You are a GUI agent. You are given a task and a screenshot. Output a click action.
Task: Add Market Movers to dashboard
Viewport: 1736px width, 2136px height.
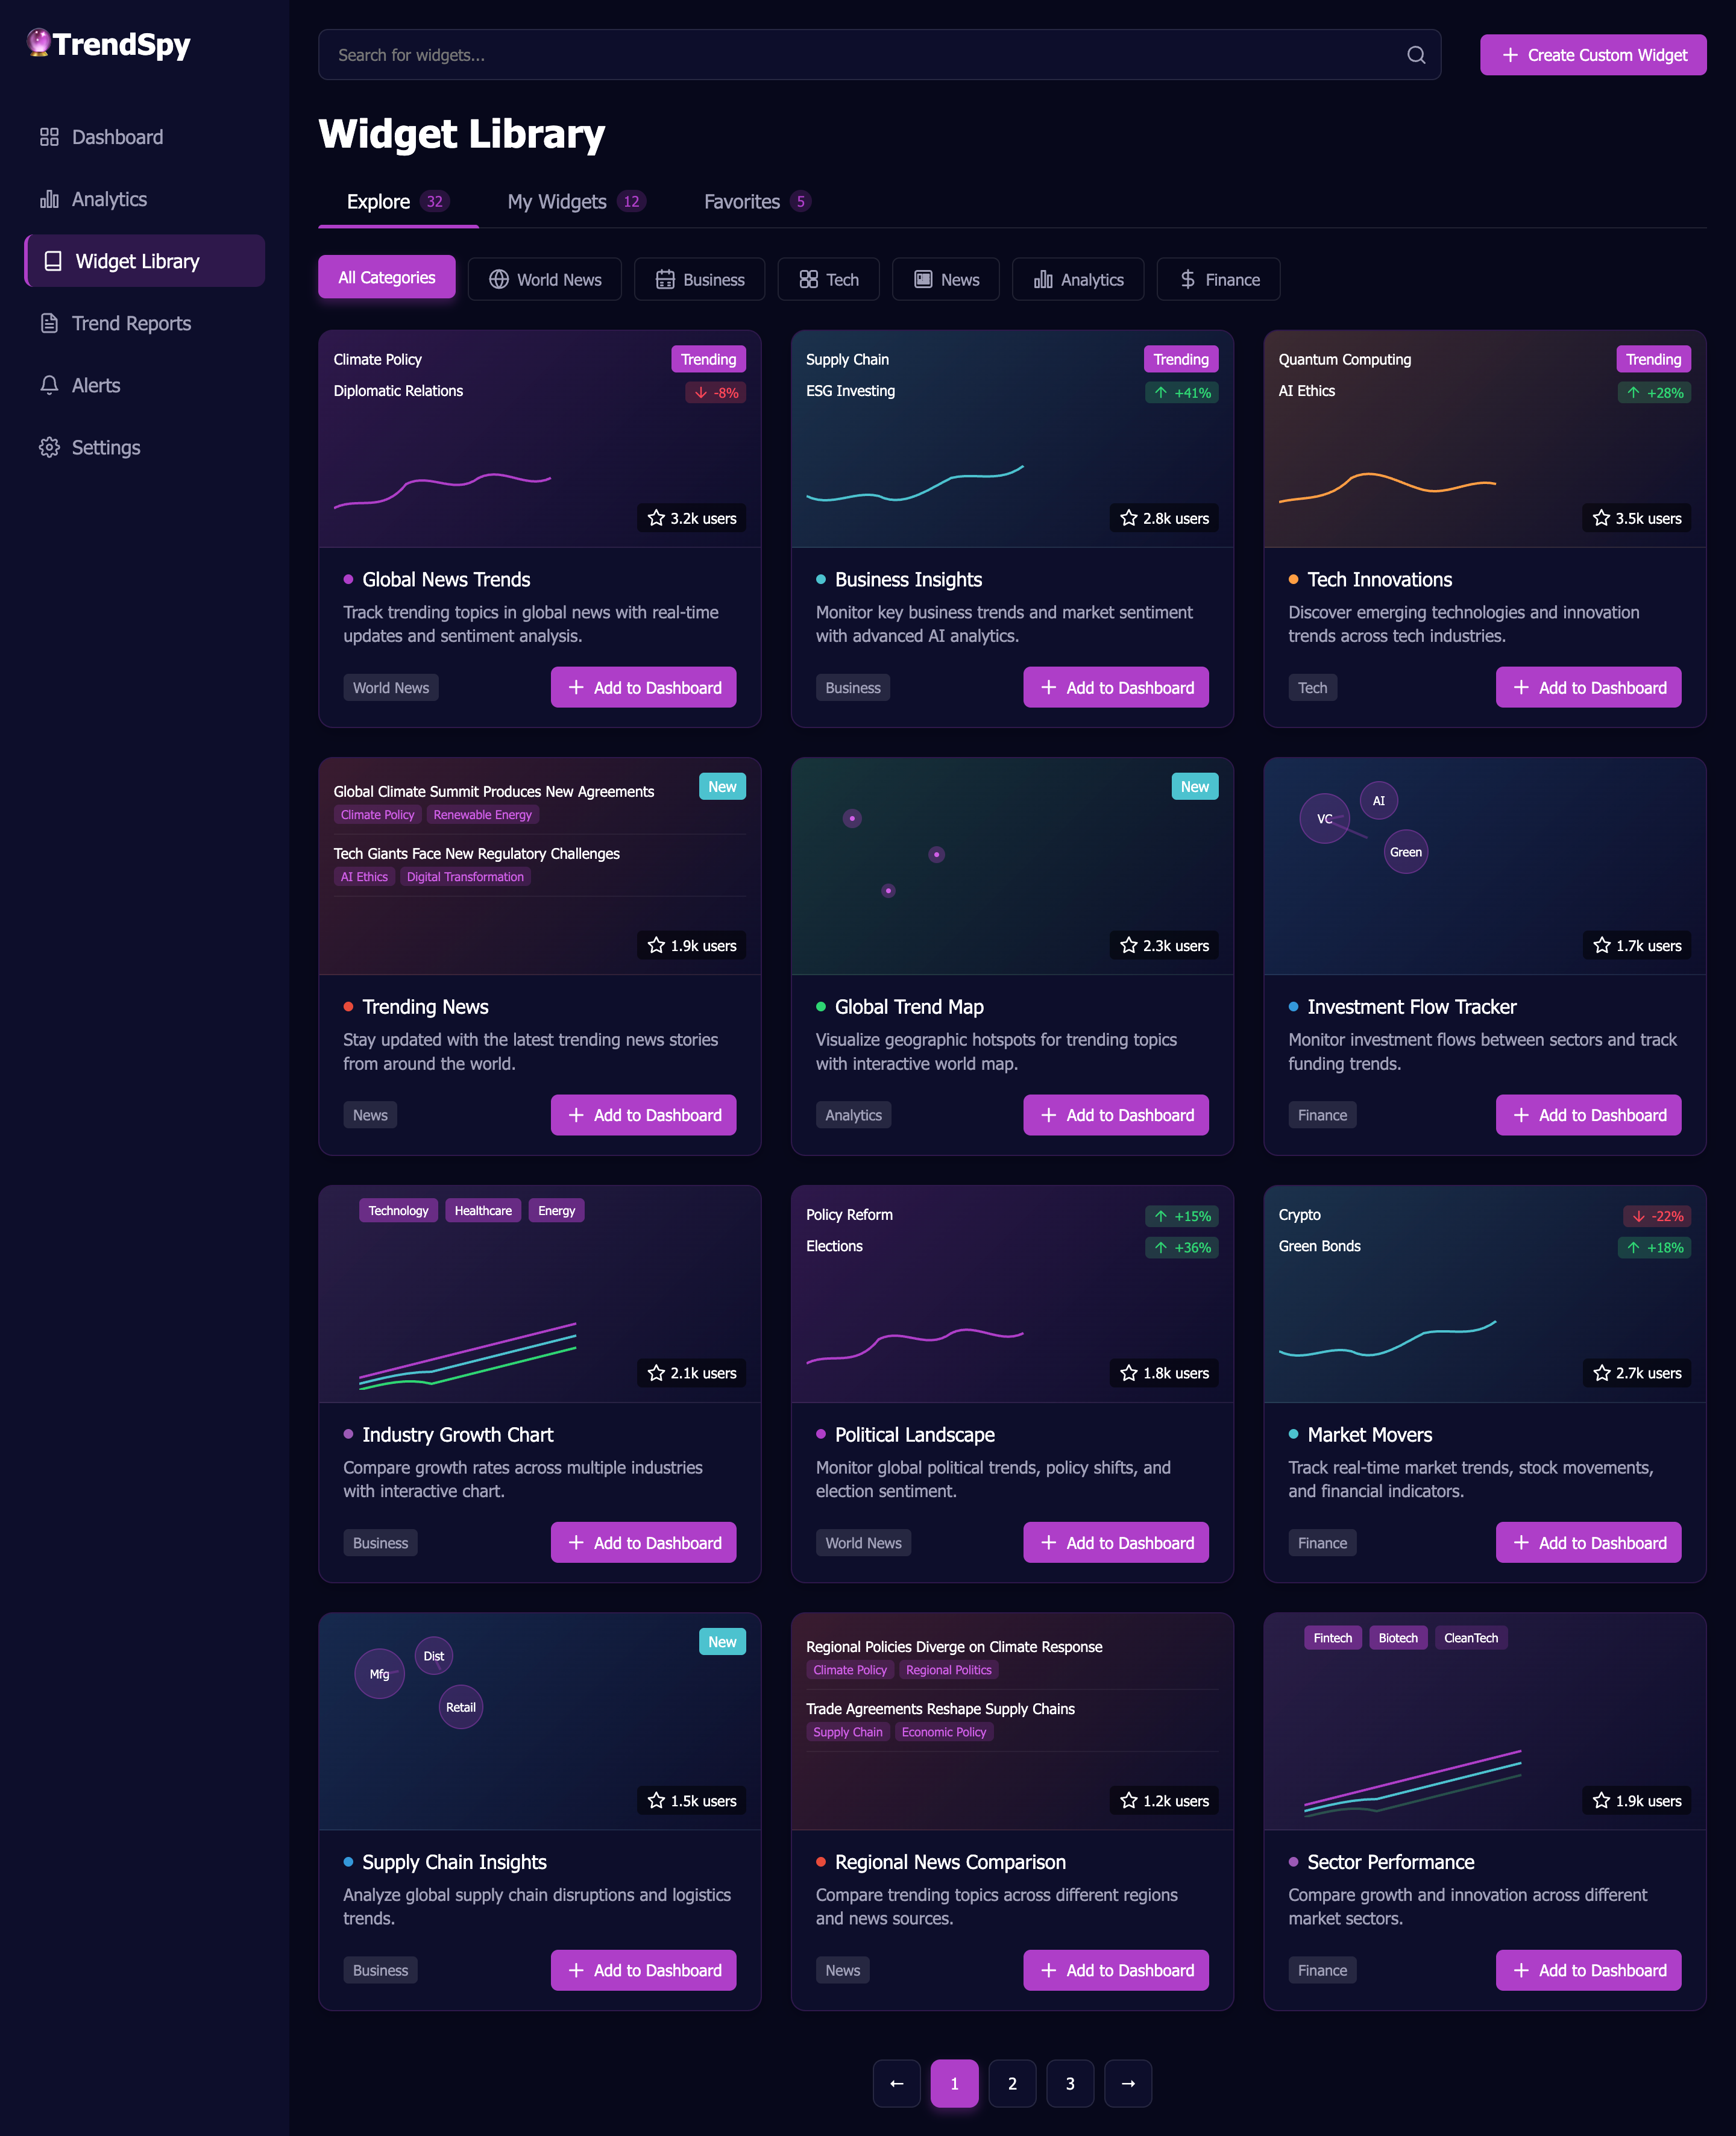(1588, 1542)
